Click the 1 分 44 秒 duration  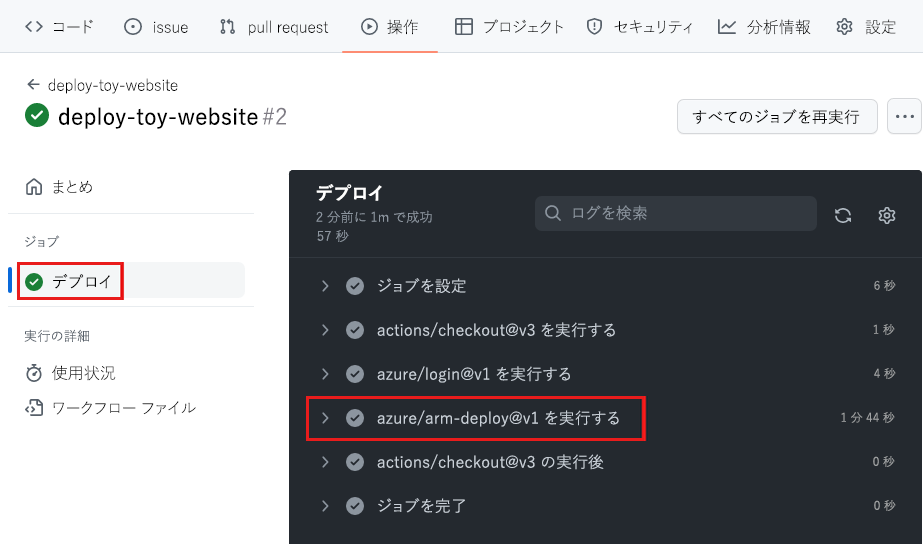(x=868, y=417)
